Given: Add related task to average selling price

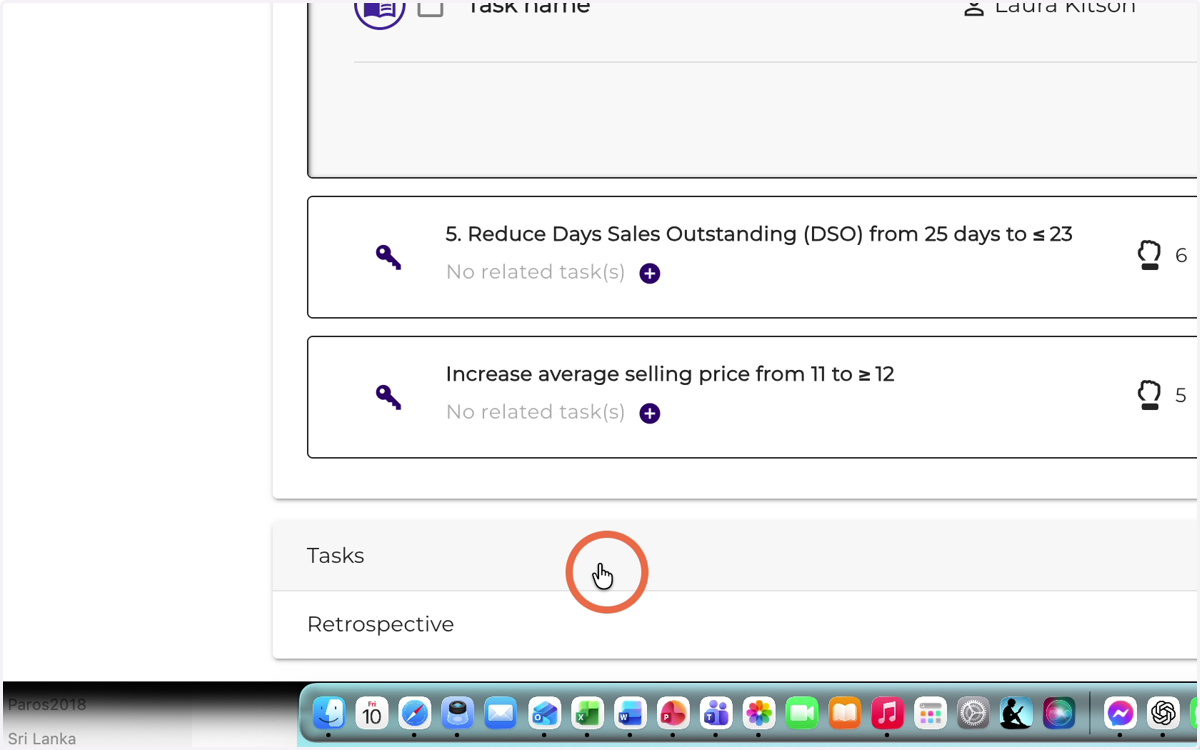Looking at the screenshot, I should [x=650, y=413].
